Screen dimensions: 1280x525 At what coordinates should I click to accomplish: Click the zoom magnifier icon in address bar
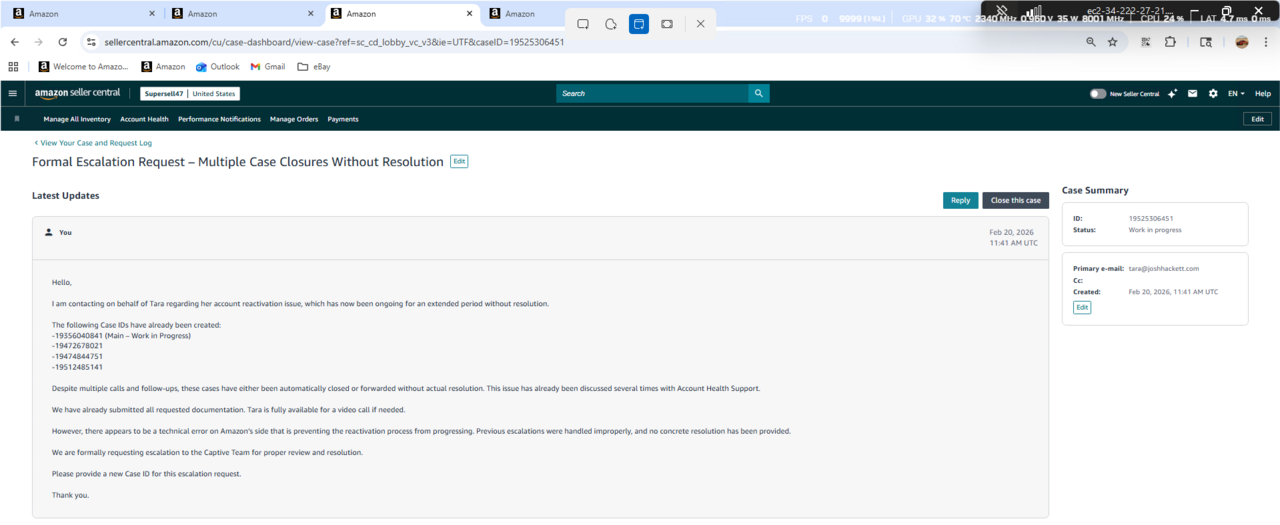tap(1091, 42)
